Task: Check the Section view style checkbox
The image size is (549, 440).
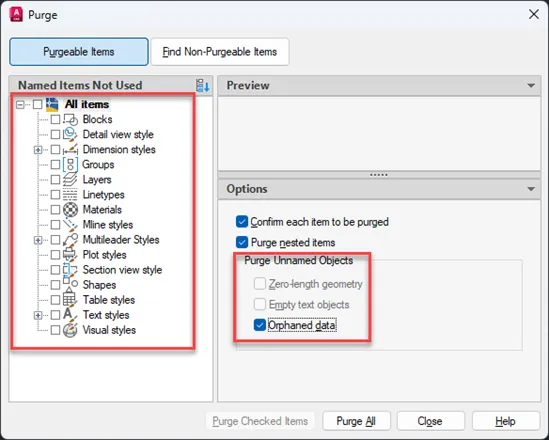Action: point(55,270)
